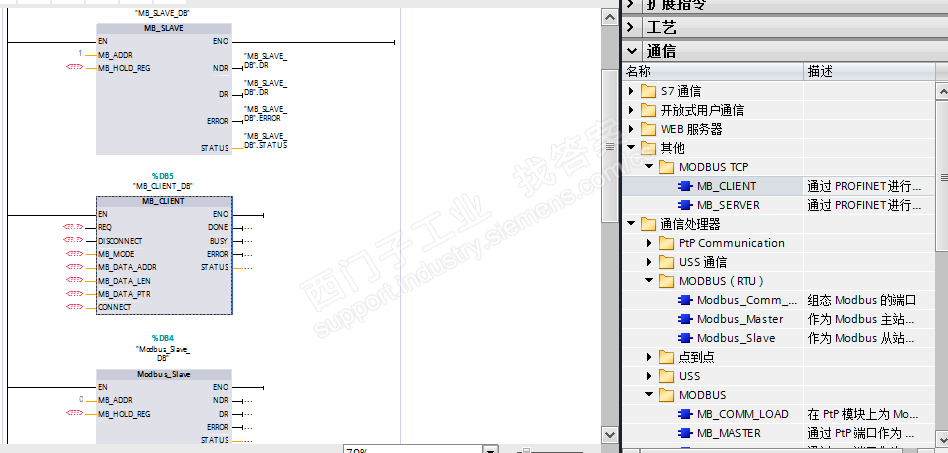Expand the USS folder tree node
This screenshot has height=453, width=948.
tap(649, 376)
